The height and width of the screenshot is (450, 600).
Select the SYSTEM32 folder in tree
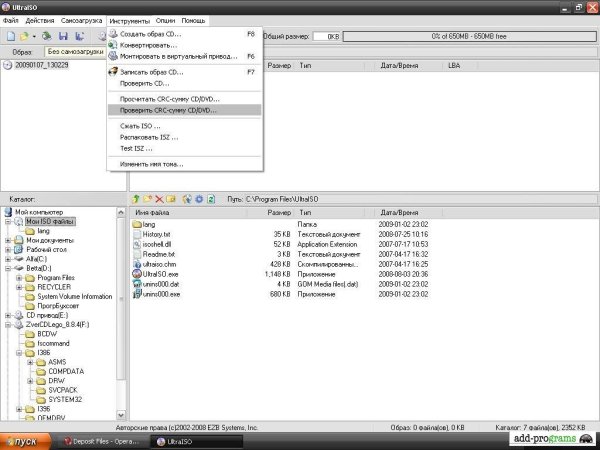(65, 399)
